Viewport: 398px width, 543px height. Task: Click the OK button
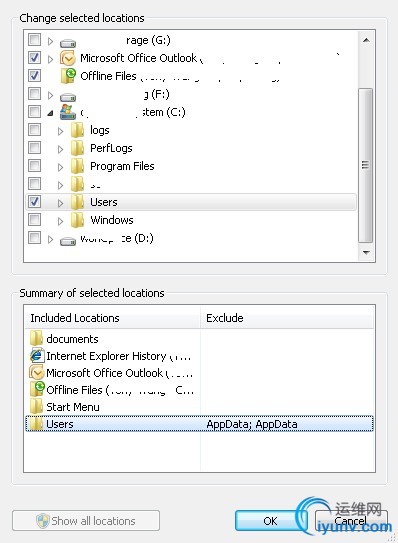coord(270,520)
